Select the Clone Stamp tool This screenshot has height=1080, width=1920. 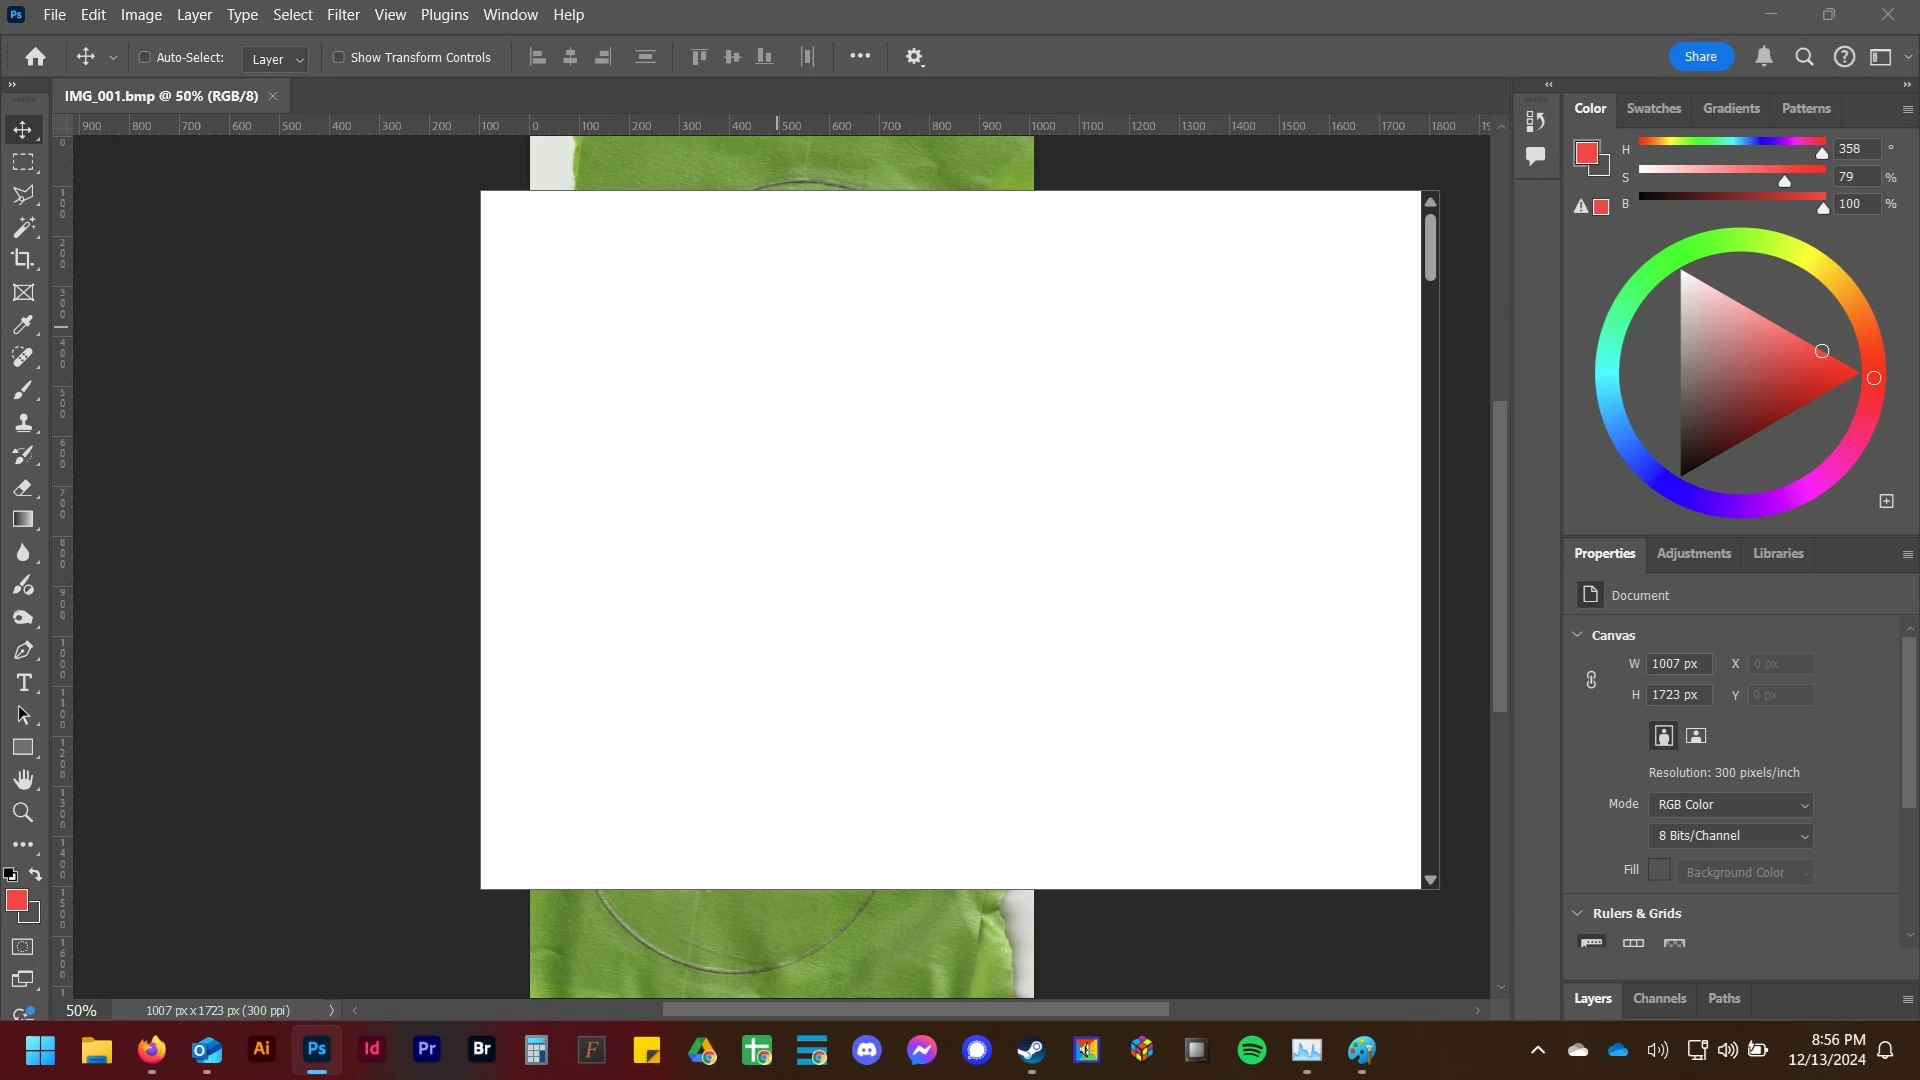(23, 423)
